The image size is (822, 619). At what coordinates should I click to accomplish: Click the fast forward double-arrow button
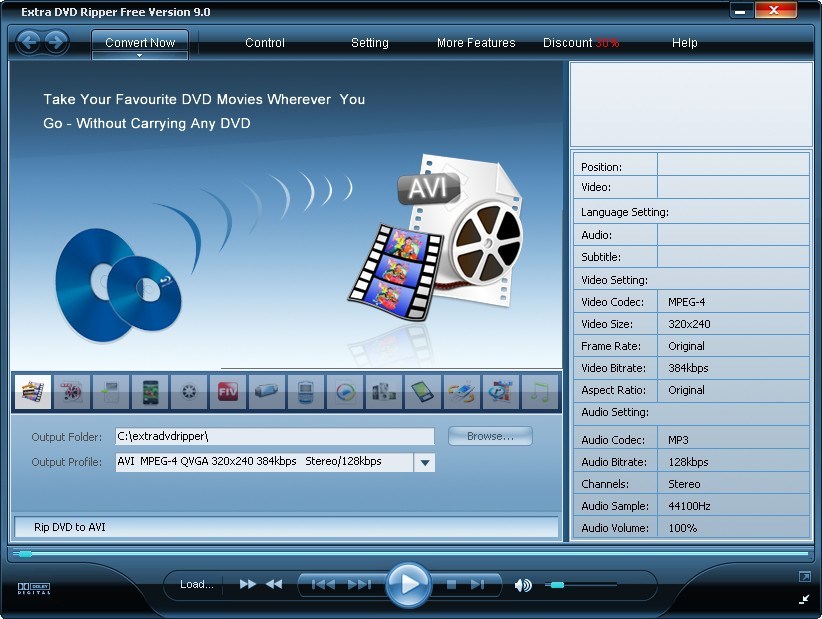pyautogui.click(x=247, y=584)
